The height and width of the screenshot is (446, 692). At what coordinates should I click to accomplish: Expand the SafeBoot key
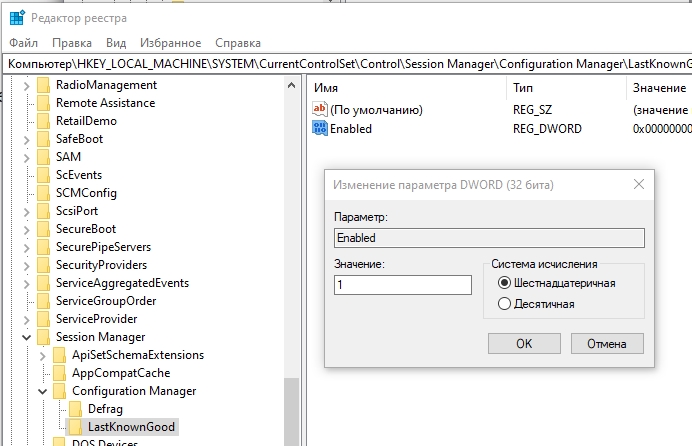26,140
